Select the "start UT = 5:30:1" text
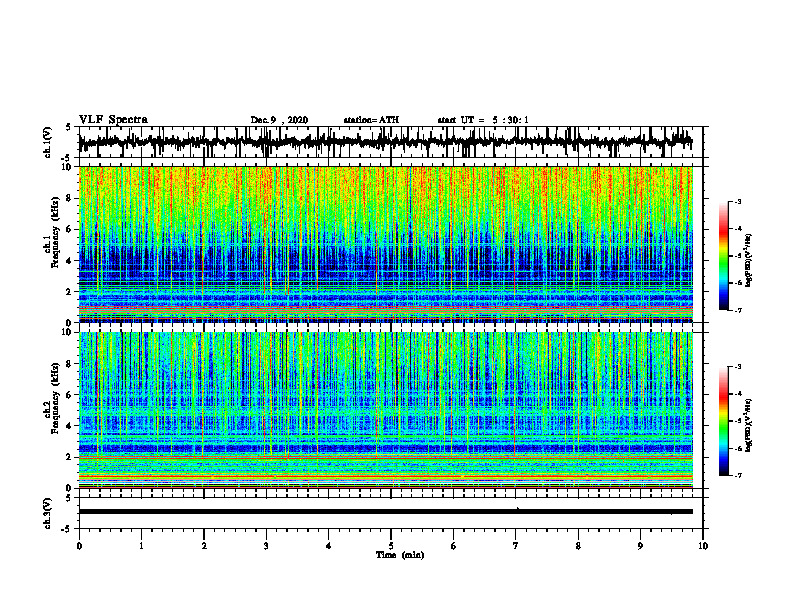 pyautogui.click(x=483, y=120)
